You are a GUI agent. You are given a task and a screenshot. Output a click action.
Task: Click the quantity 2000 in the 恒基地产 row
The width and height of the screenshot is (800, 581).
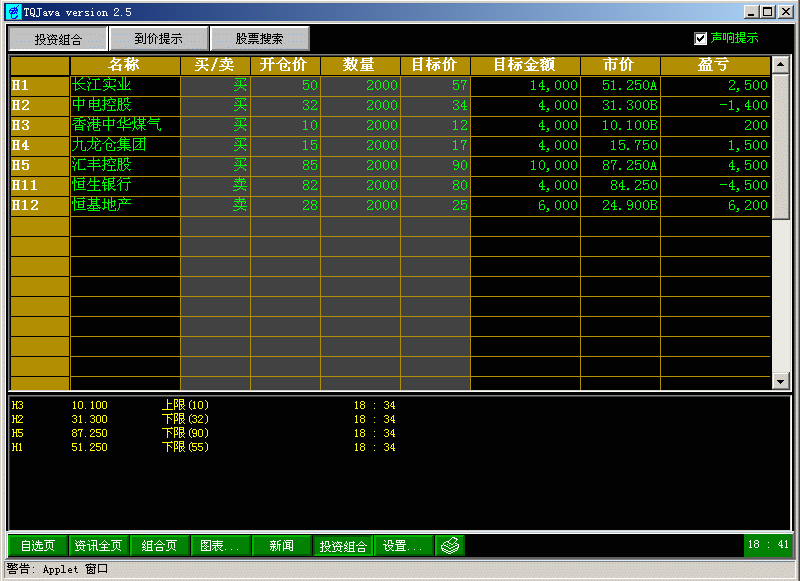click(x=360, y=205)
